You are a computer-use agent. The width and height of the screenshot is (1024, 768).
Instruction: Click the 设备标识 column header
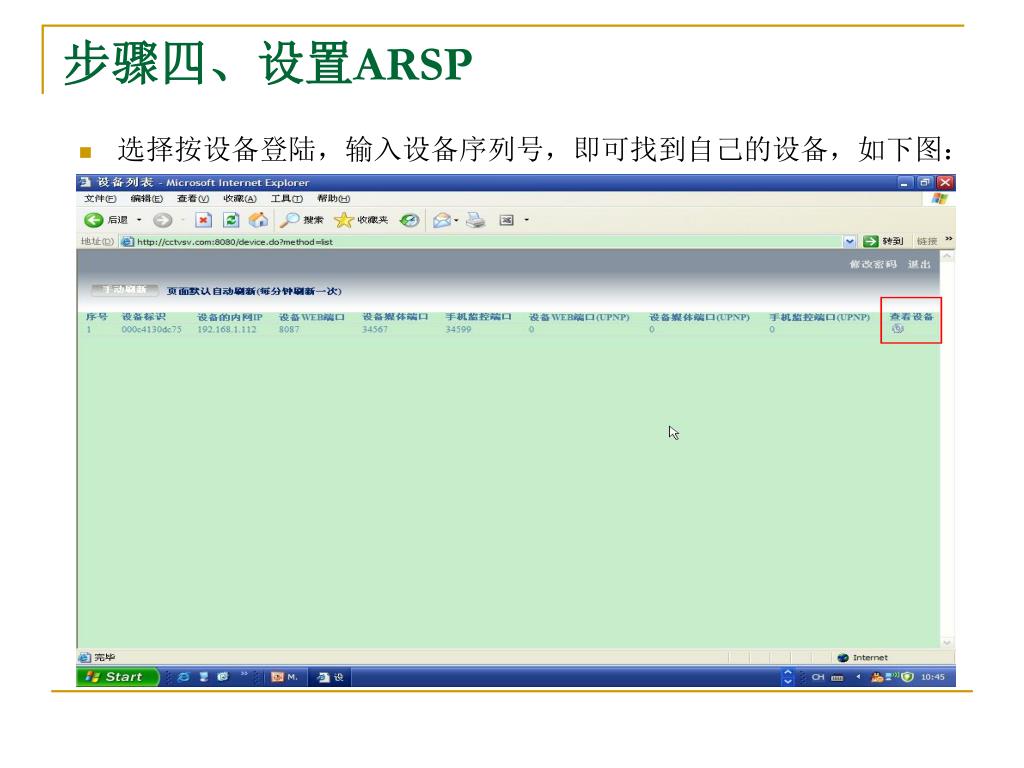click(x=144, y=317)
